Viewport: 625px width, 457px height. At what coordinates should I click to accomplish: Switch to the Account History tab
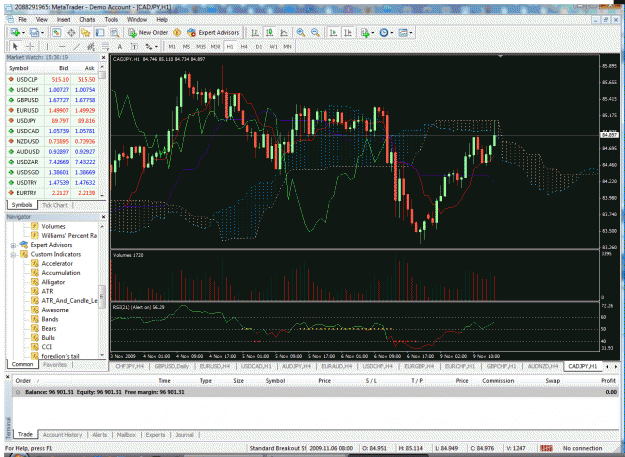click(x=62, y=435)
